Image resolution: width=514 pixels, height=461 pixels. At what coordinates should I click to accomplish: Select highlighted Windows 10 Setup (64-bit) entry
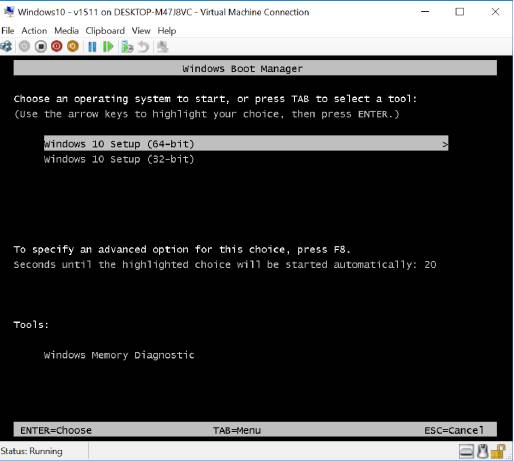[246, 144]
